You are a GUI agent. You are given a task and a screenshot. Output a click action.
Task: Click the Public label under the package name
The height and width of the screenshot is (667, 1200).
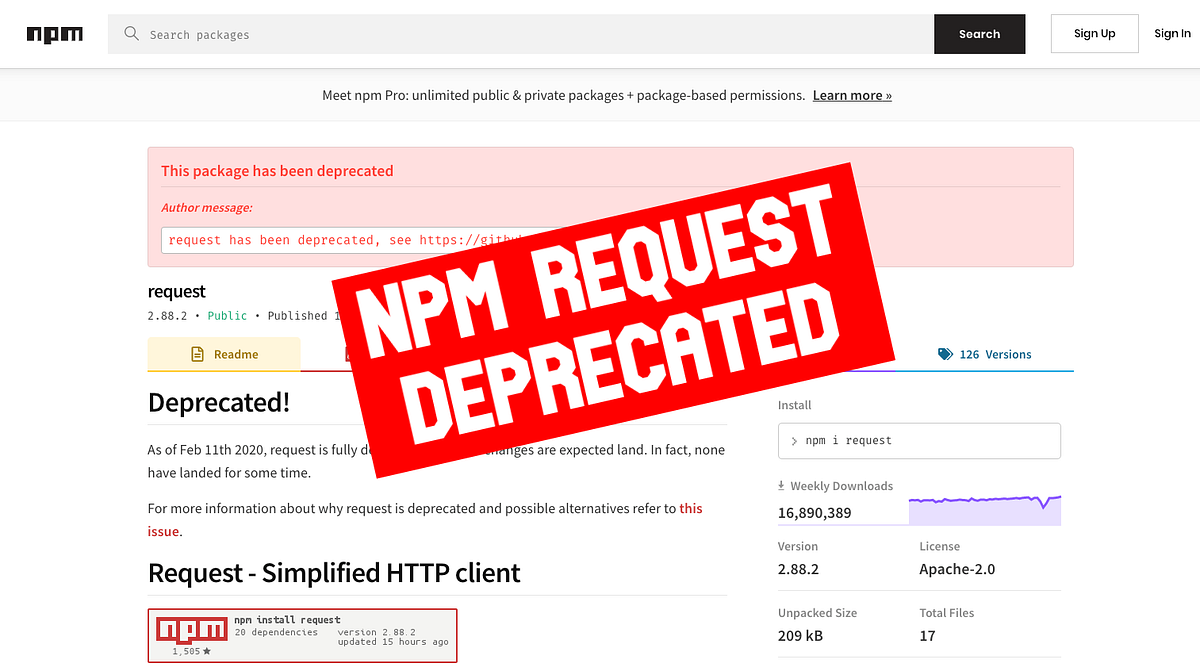click(x=226, y=315)
